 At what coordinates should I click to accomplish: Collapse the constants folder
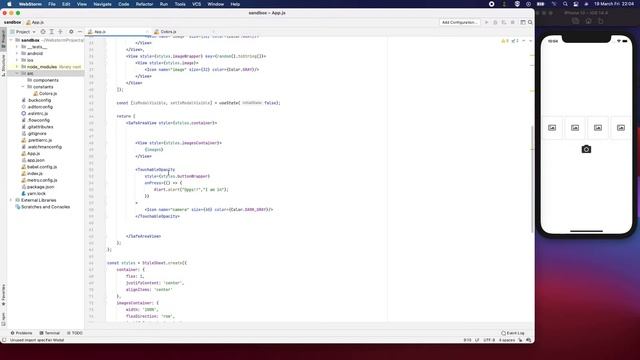point(23,87)
